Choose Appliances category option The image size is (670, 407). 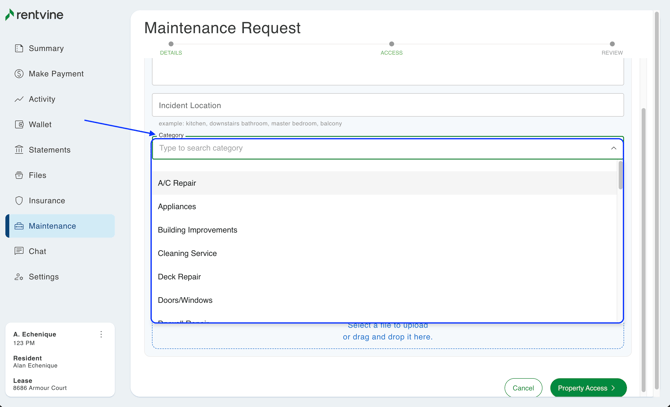pos(177,207)
